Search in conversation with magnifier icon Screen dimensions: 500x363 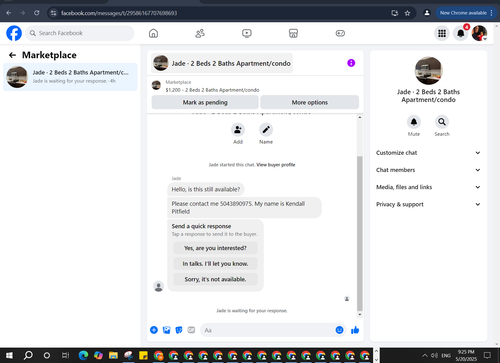(442, 122)
